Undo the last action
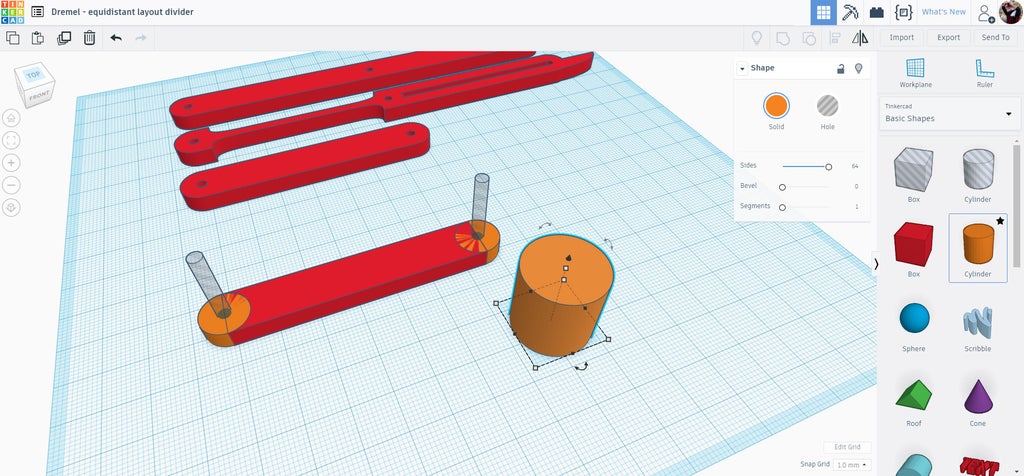 (x=116, y=38)
